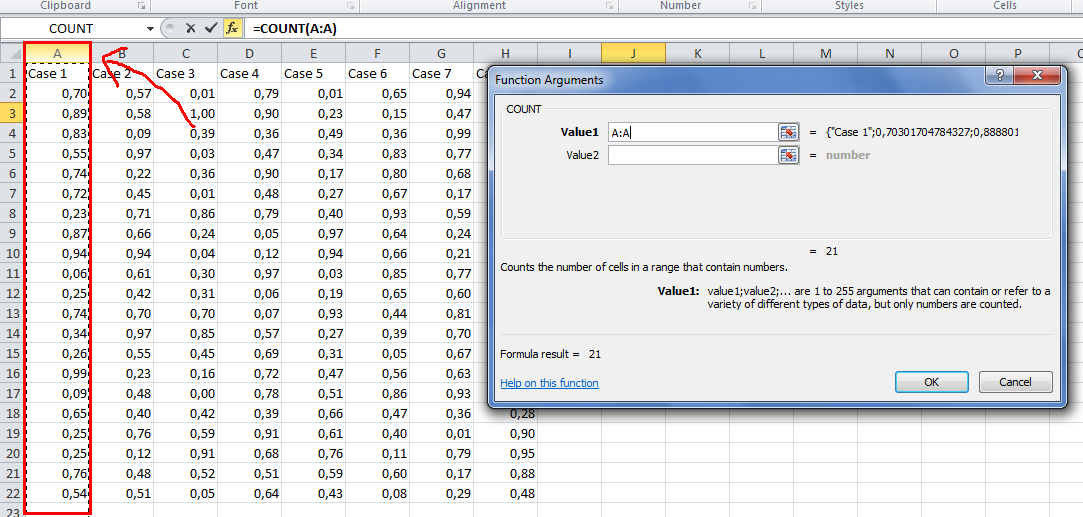Select all cells with corner button
Image resolution: width=1083 pixels, height=517 pixels.
(x=12, y=53)
